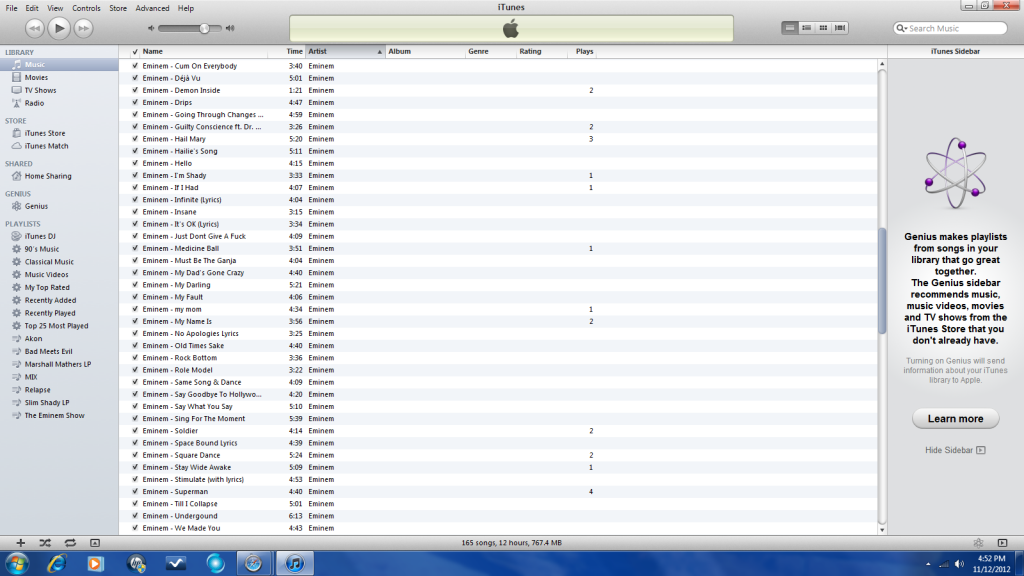Uncheck Eminem - Medicine Ball
This screenshot has height=576, width=1024.
[135, 248]
